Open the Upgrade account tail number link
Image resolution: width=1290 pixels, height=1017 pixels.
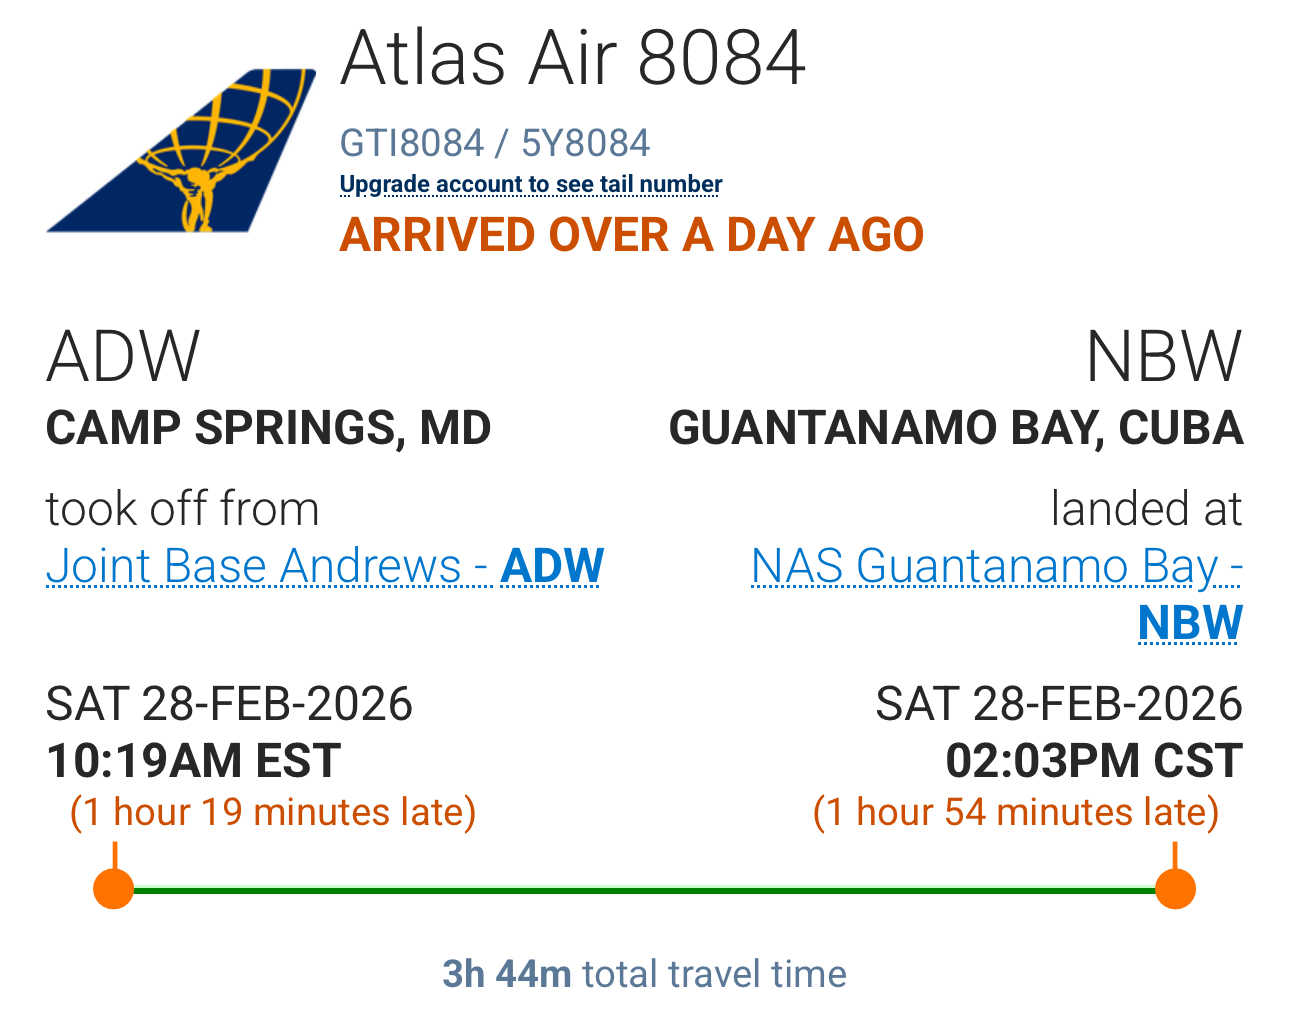click(x=531, y=185)
